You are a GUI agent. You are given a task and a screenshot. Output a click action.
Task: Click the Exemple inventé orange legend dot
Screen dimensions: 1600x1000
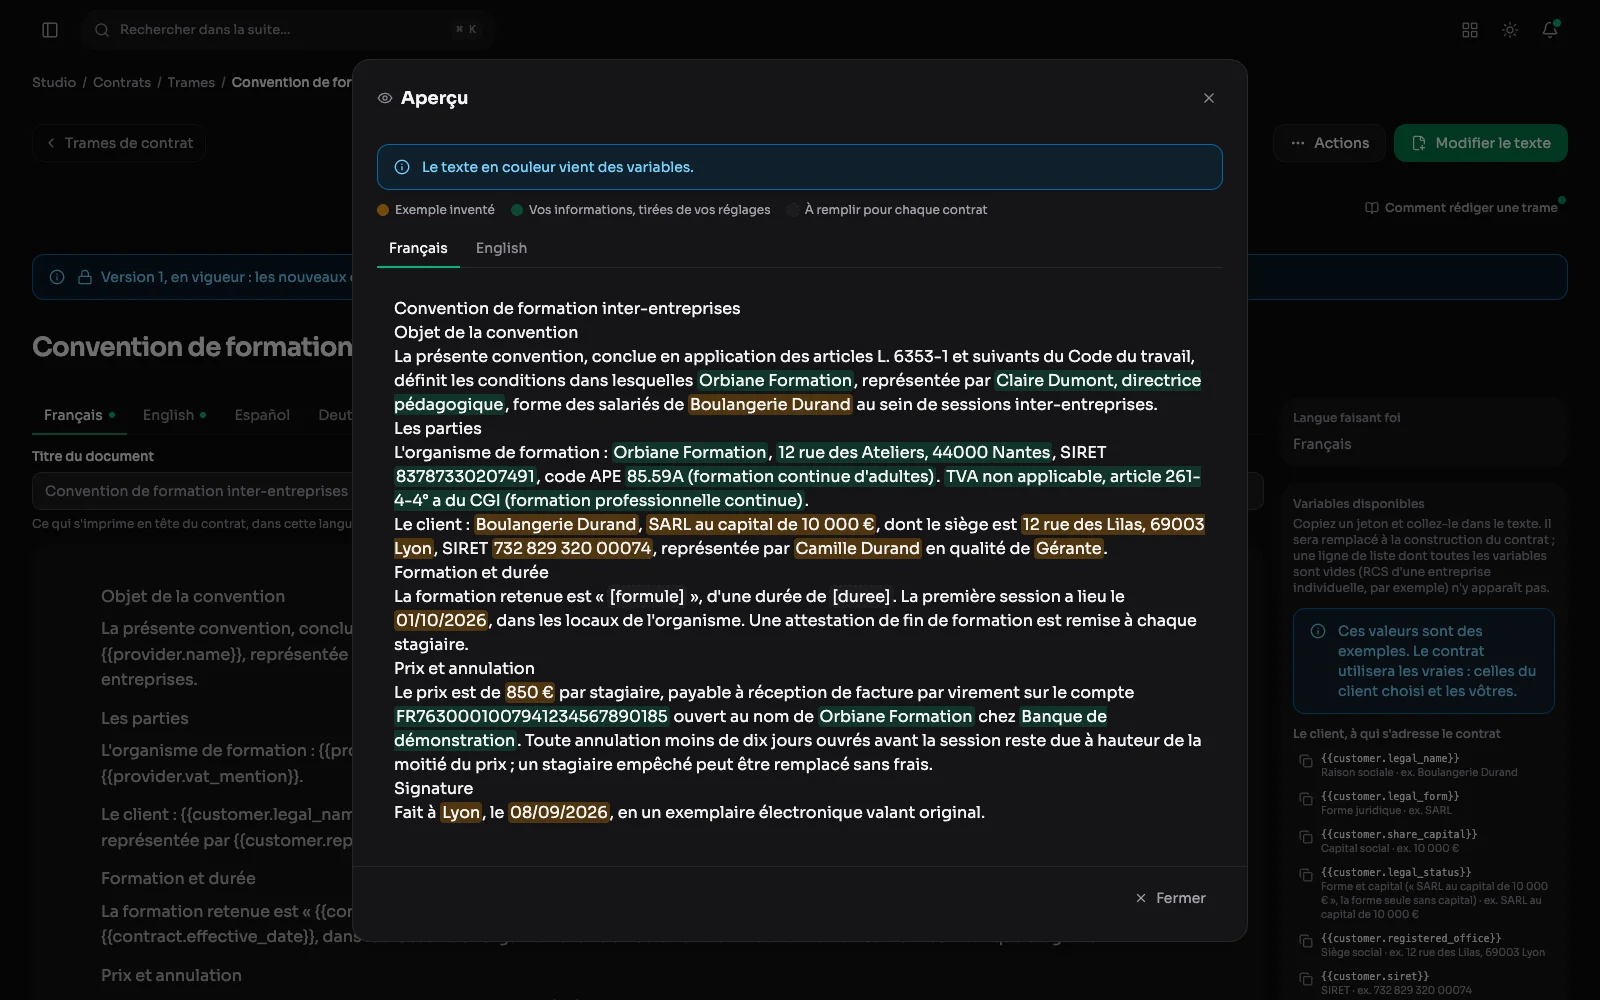tap(383, 210)
